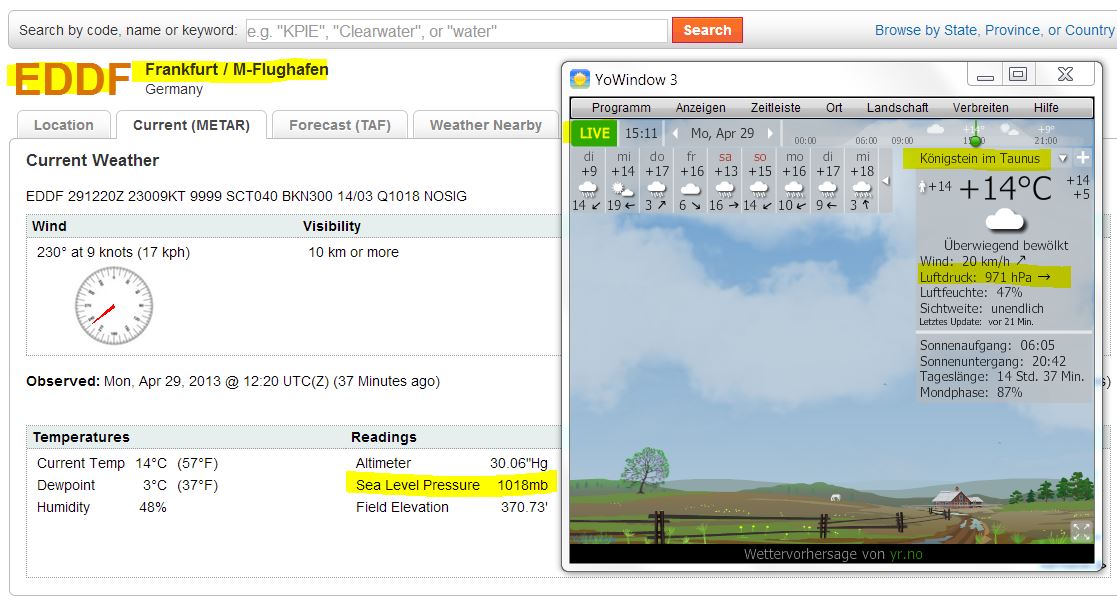Switch to the Weather Nearby tab
Viewport: 1117px width, 606px height.
[x=486, y=125]
